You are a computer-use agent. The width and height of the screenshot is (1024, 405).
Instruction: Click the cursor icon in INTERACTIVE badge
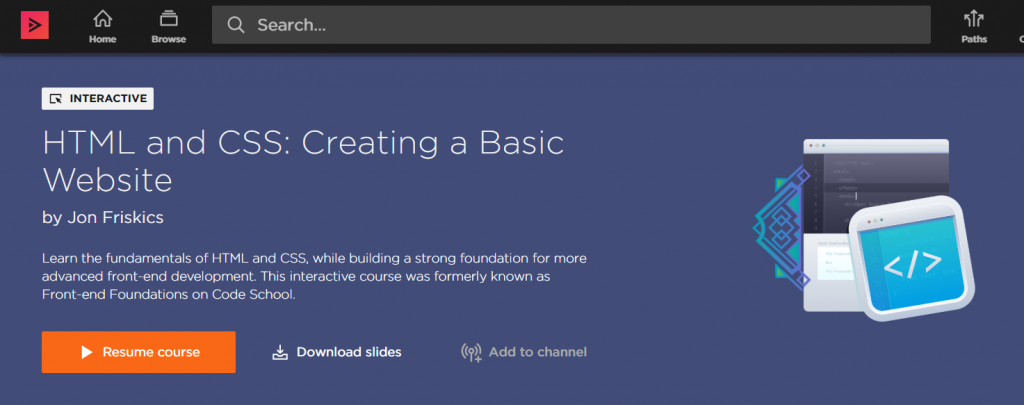click(x=56, y=99)
